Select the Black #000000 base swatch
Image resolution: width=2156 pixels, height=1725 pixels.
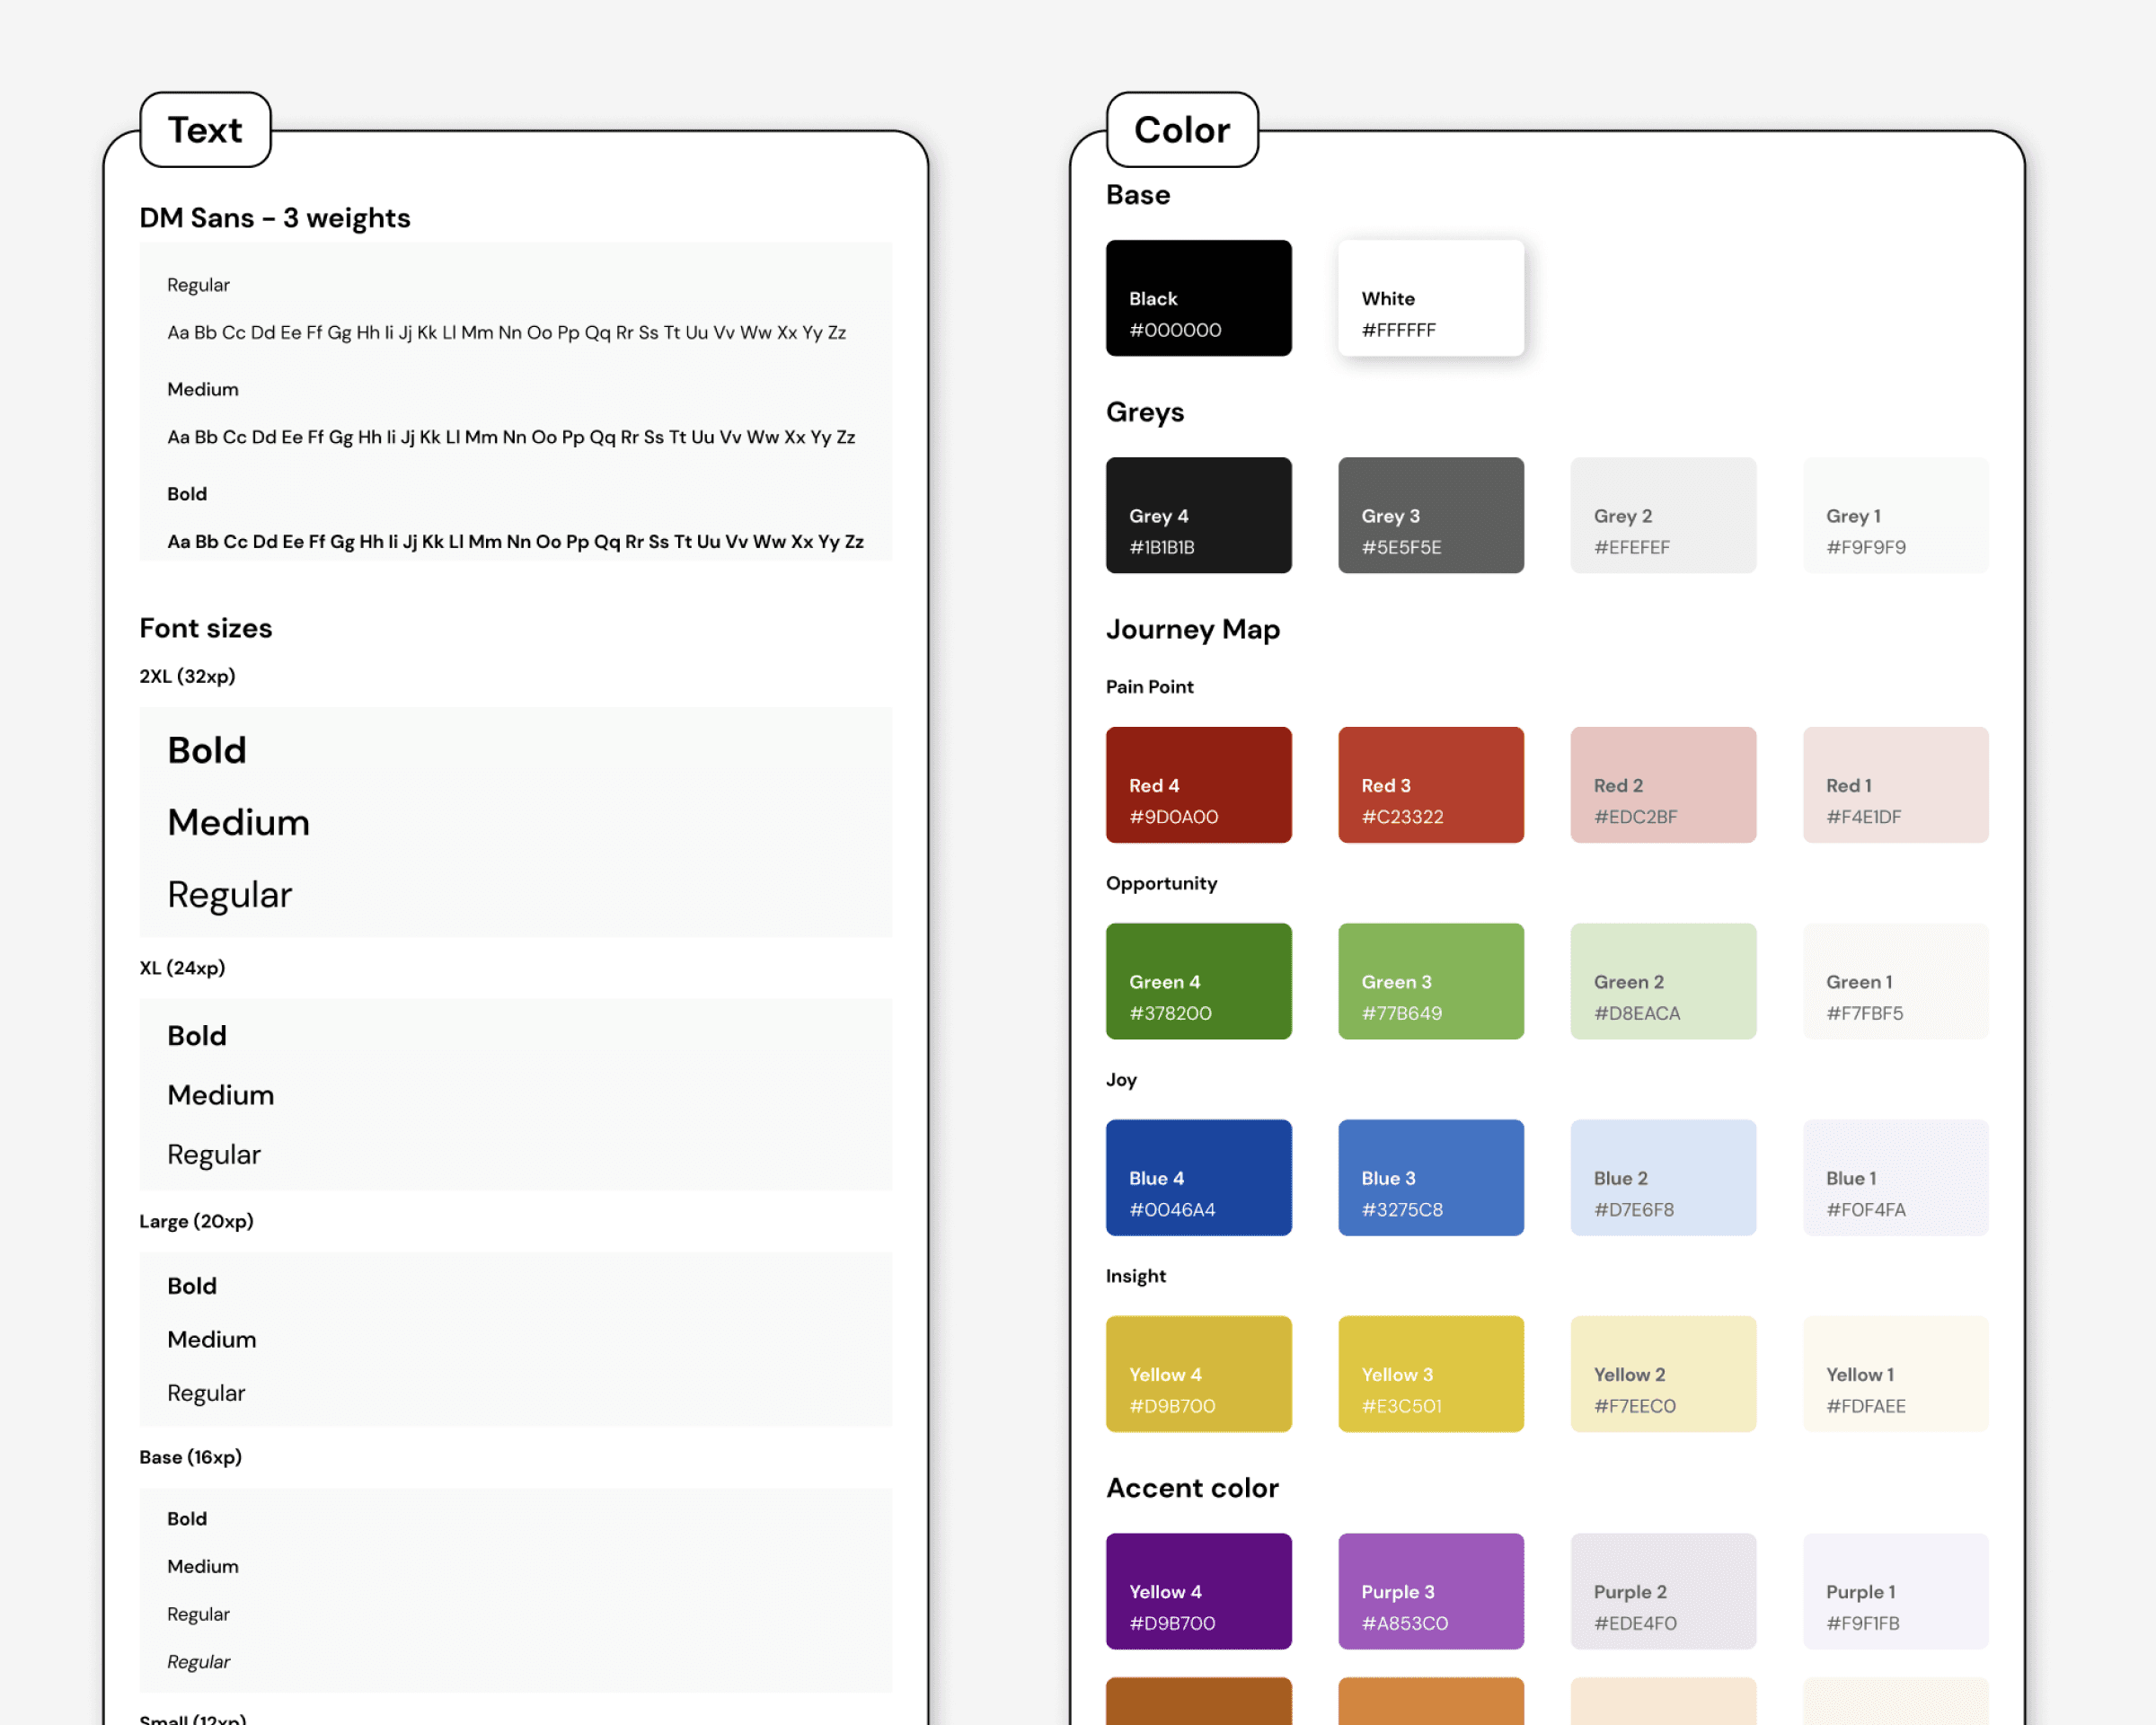point(1198,298)
